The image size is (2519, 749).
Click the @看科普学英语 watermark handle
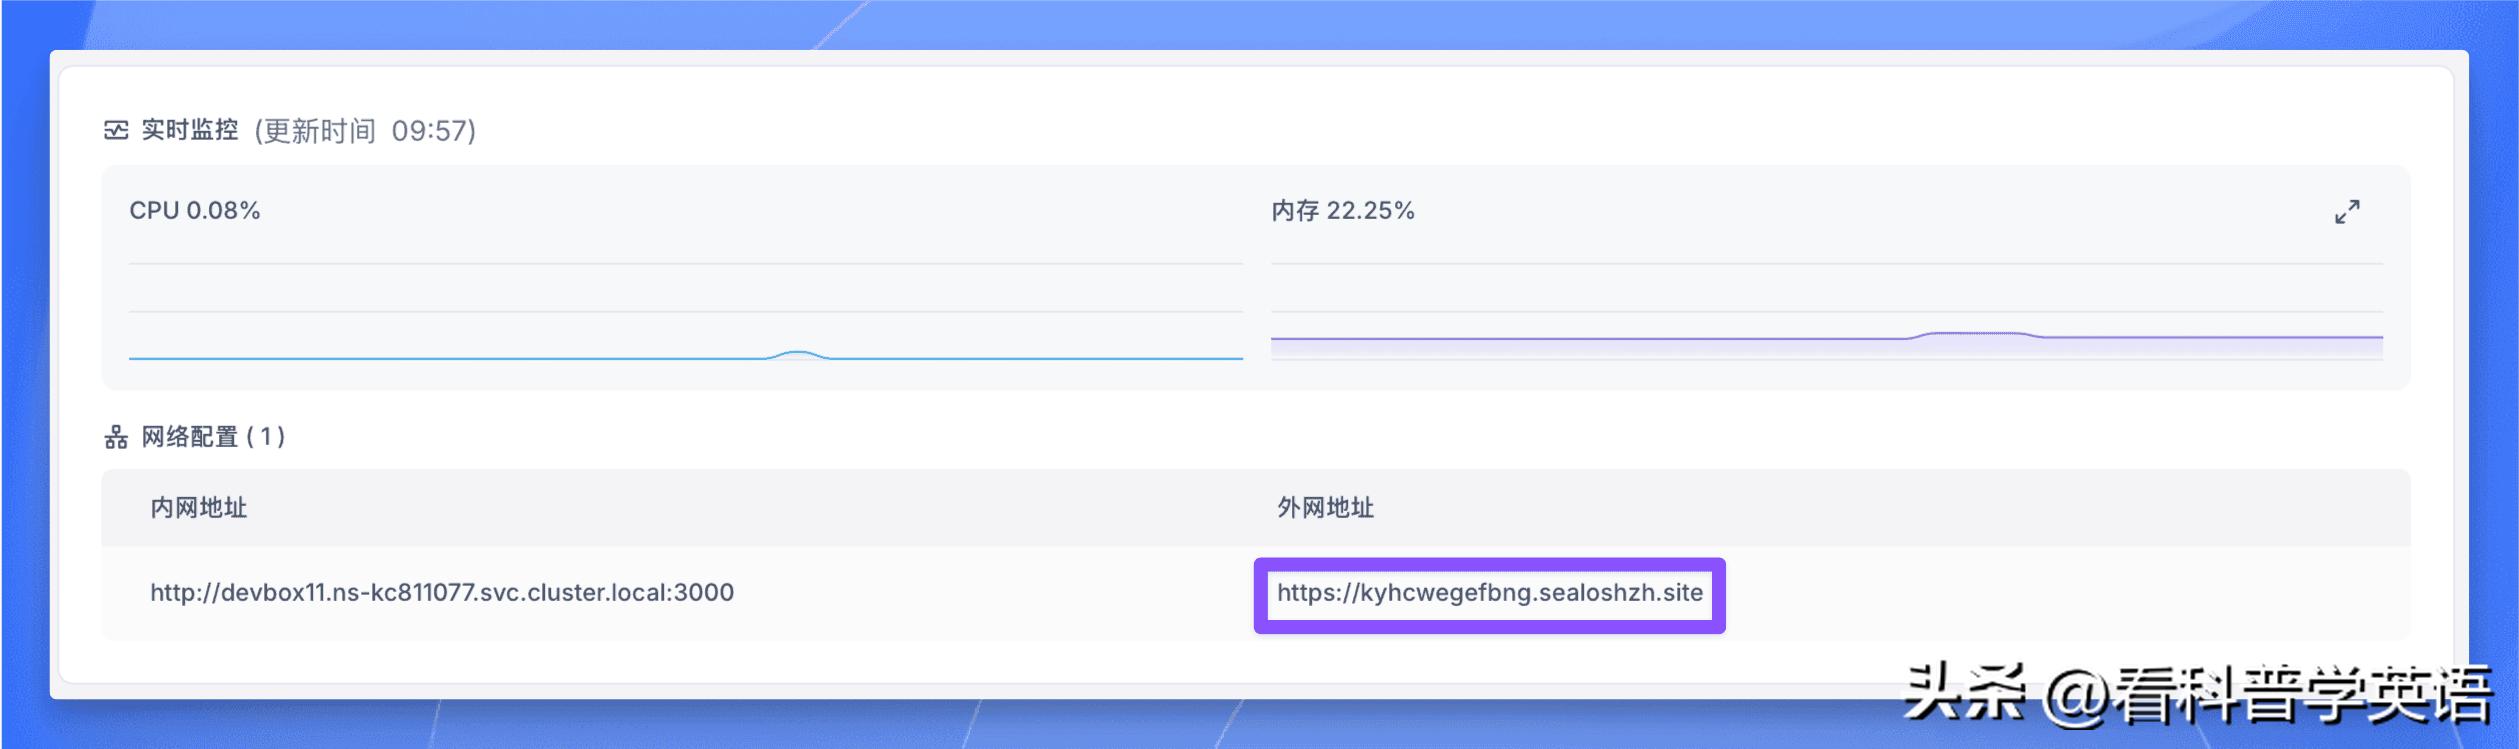[2267, 695]
